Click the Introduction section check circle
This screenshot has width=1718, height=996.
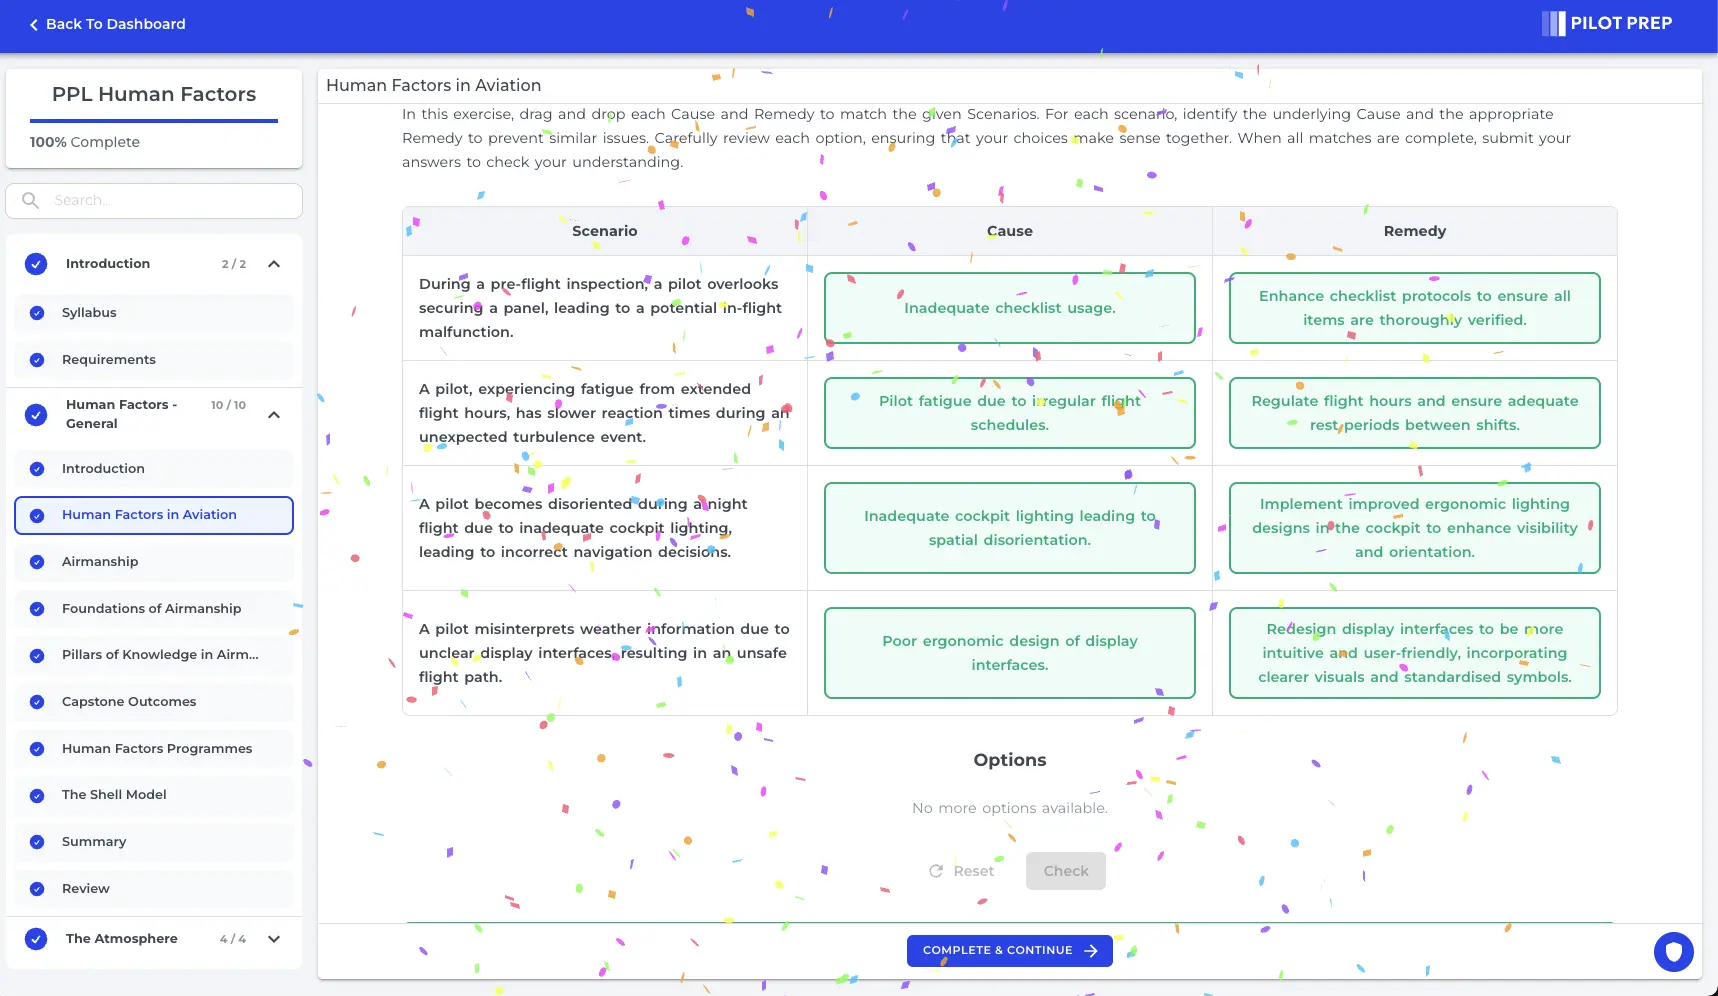pos(36,264)
